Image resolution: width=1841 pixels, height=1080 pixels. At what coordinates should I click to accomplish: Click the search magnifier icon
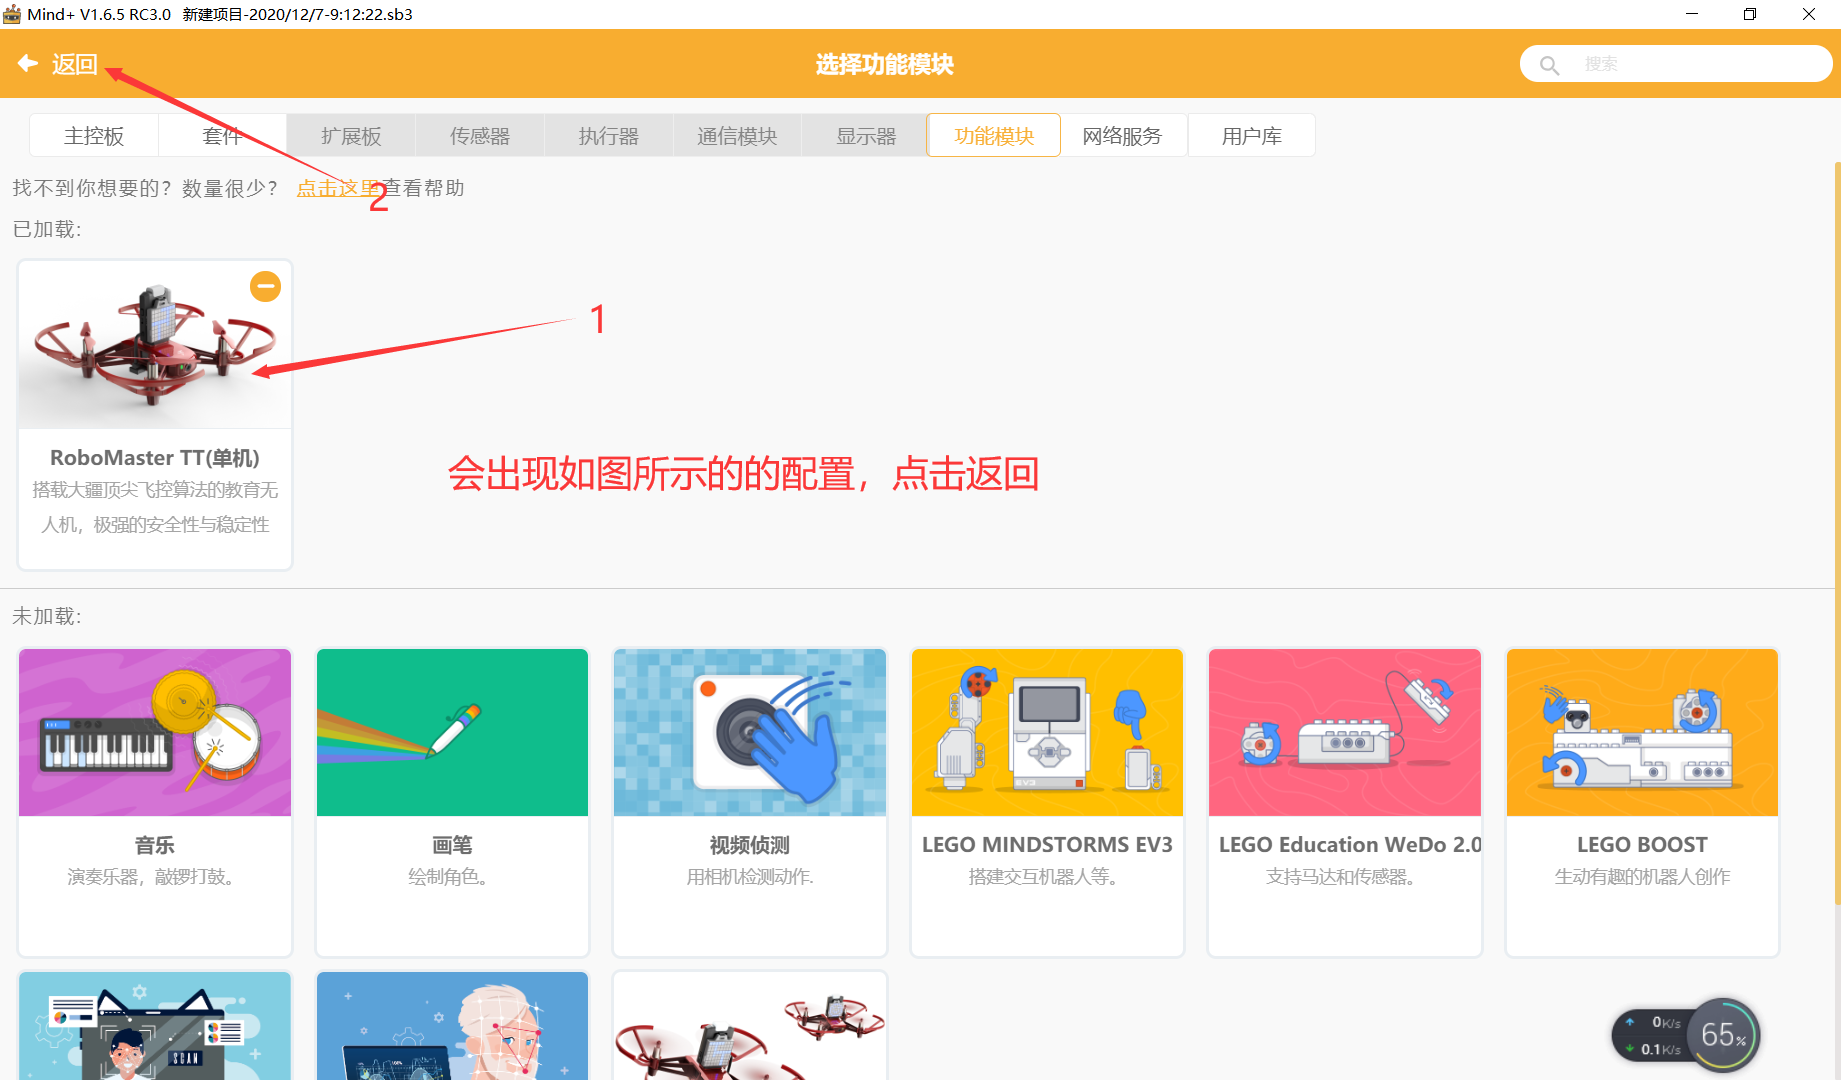point(1549,65)
